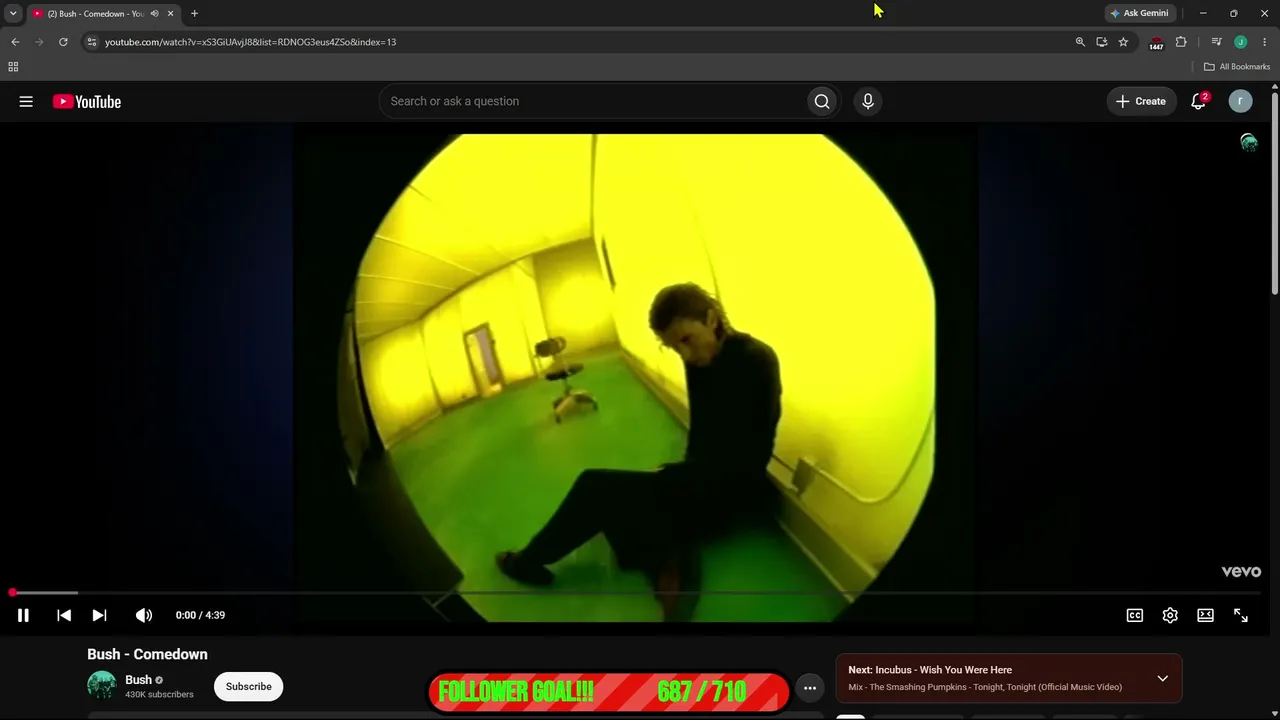Open more actions three-dot menu
The width and height of the screenshot is (1280, 720).
click(x=810, y=688)
